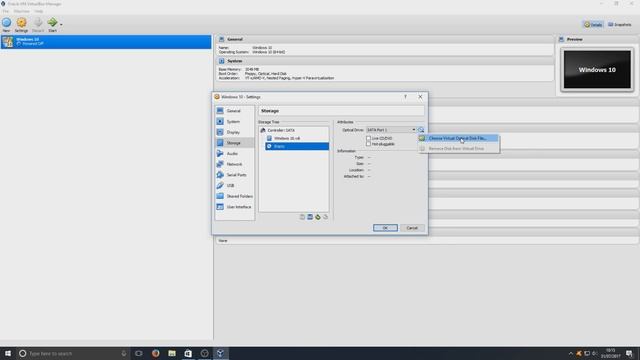Open the File menu

point(5,11)
